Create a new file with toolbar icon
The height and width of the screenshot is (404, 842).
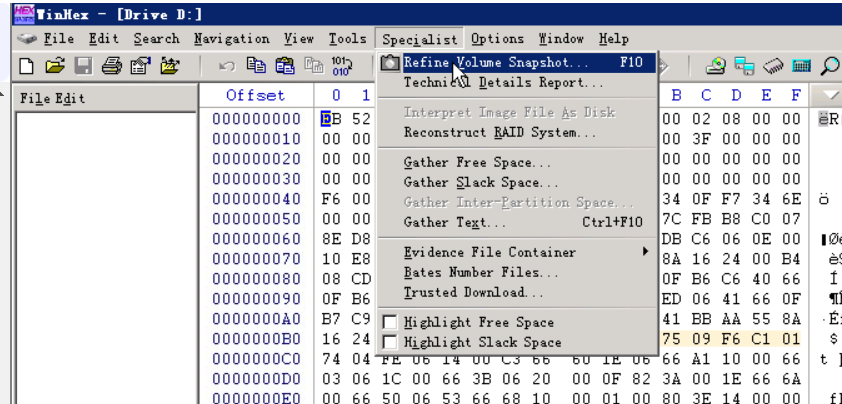click(x=26, y=66)
